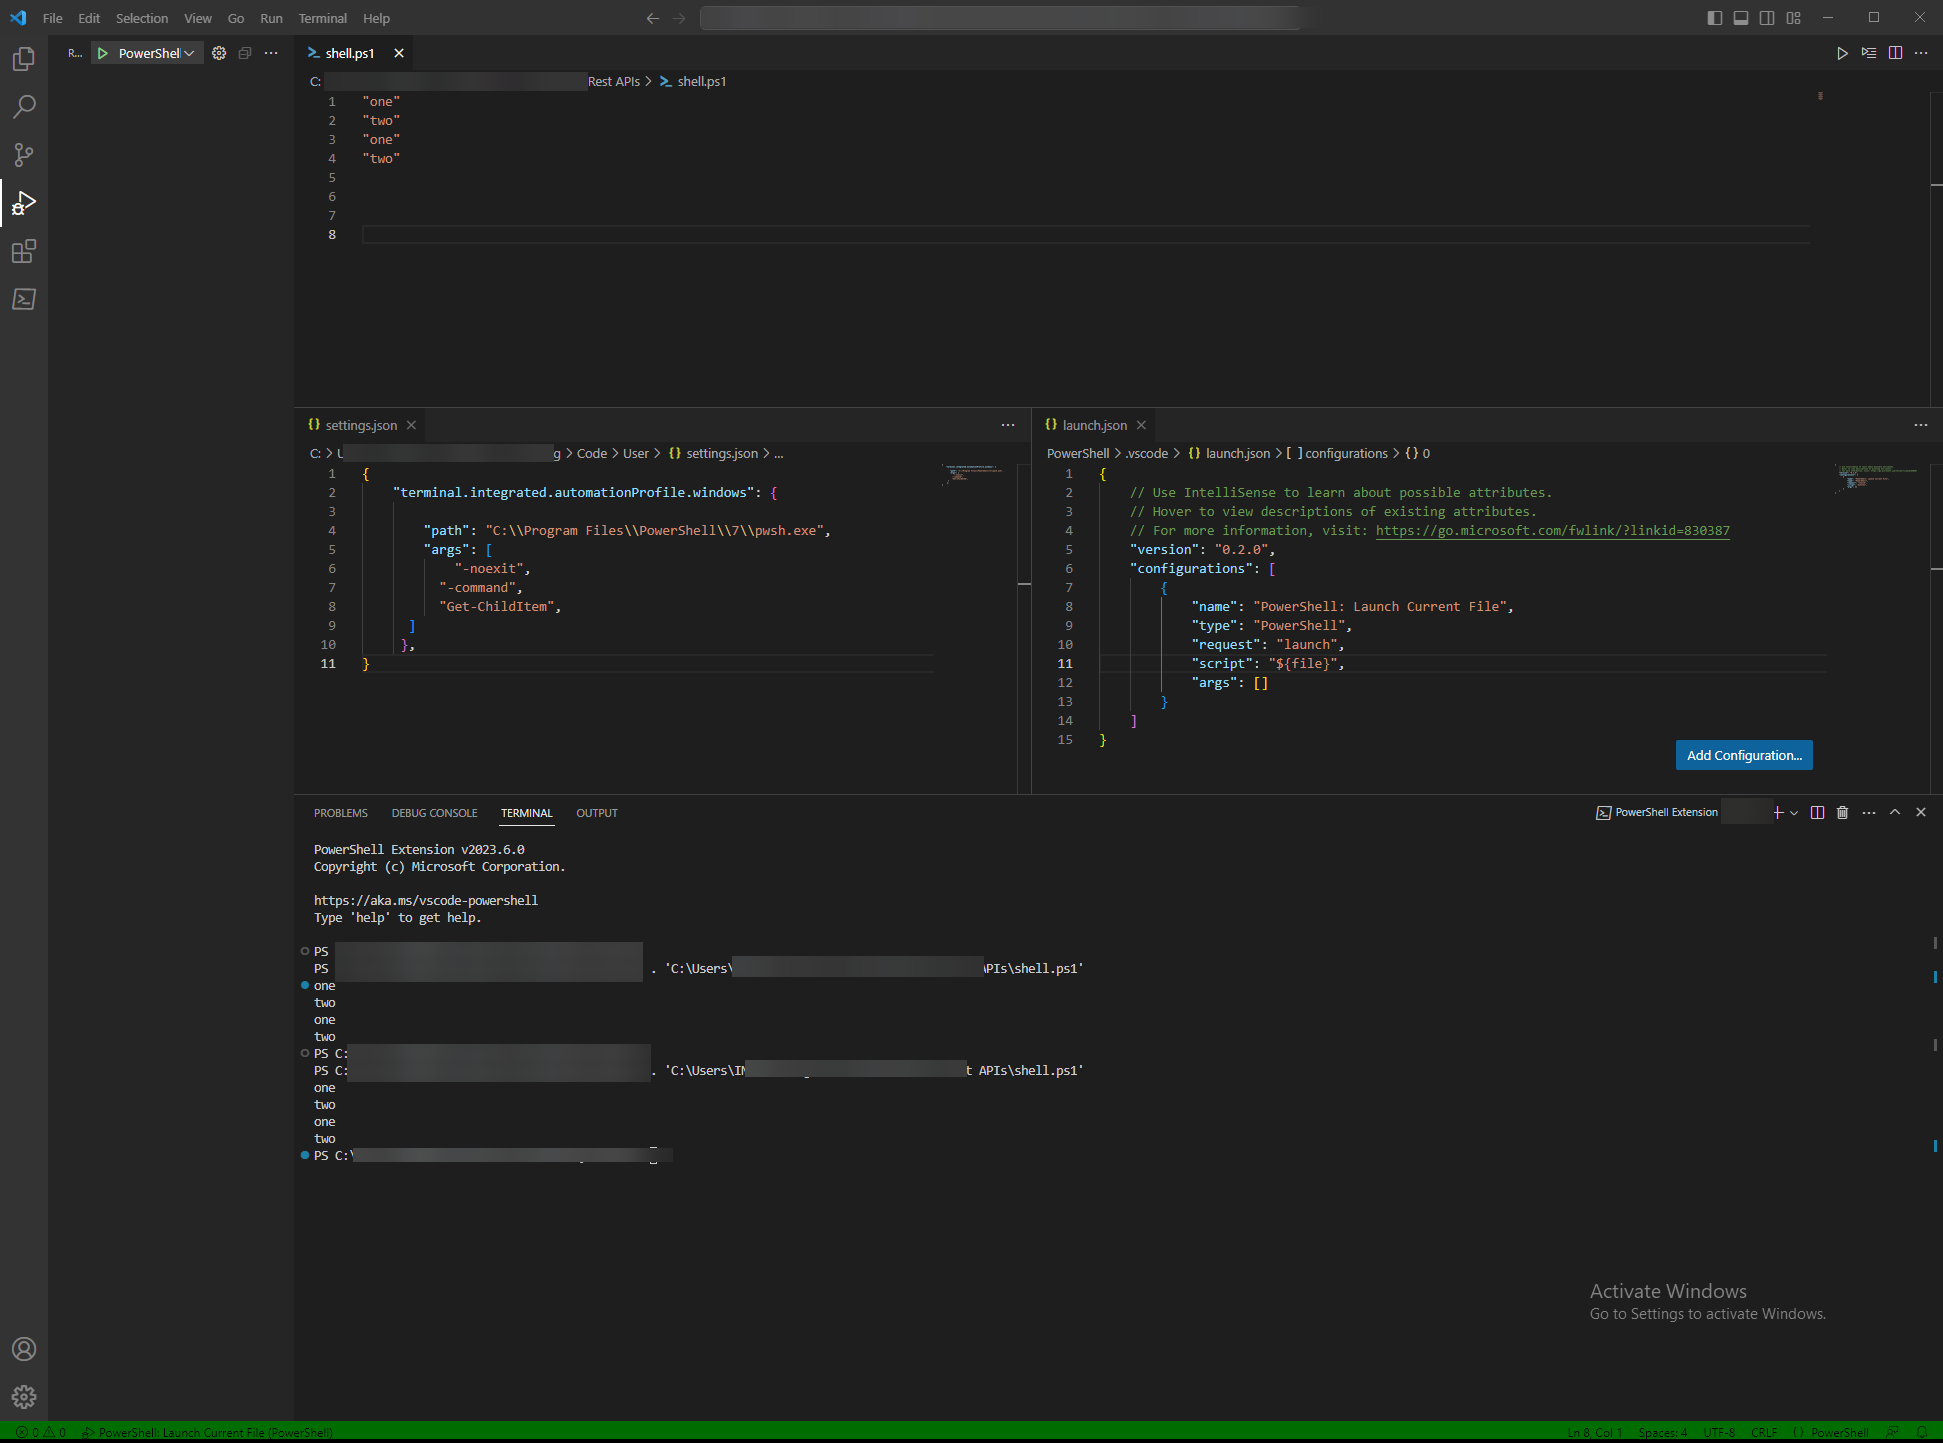Open the PowerShell panel icon in activity bar
Image resolution: width=1943 pixels, height=1443 pixels.
coord(24,299)
